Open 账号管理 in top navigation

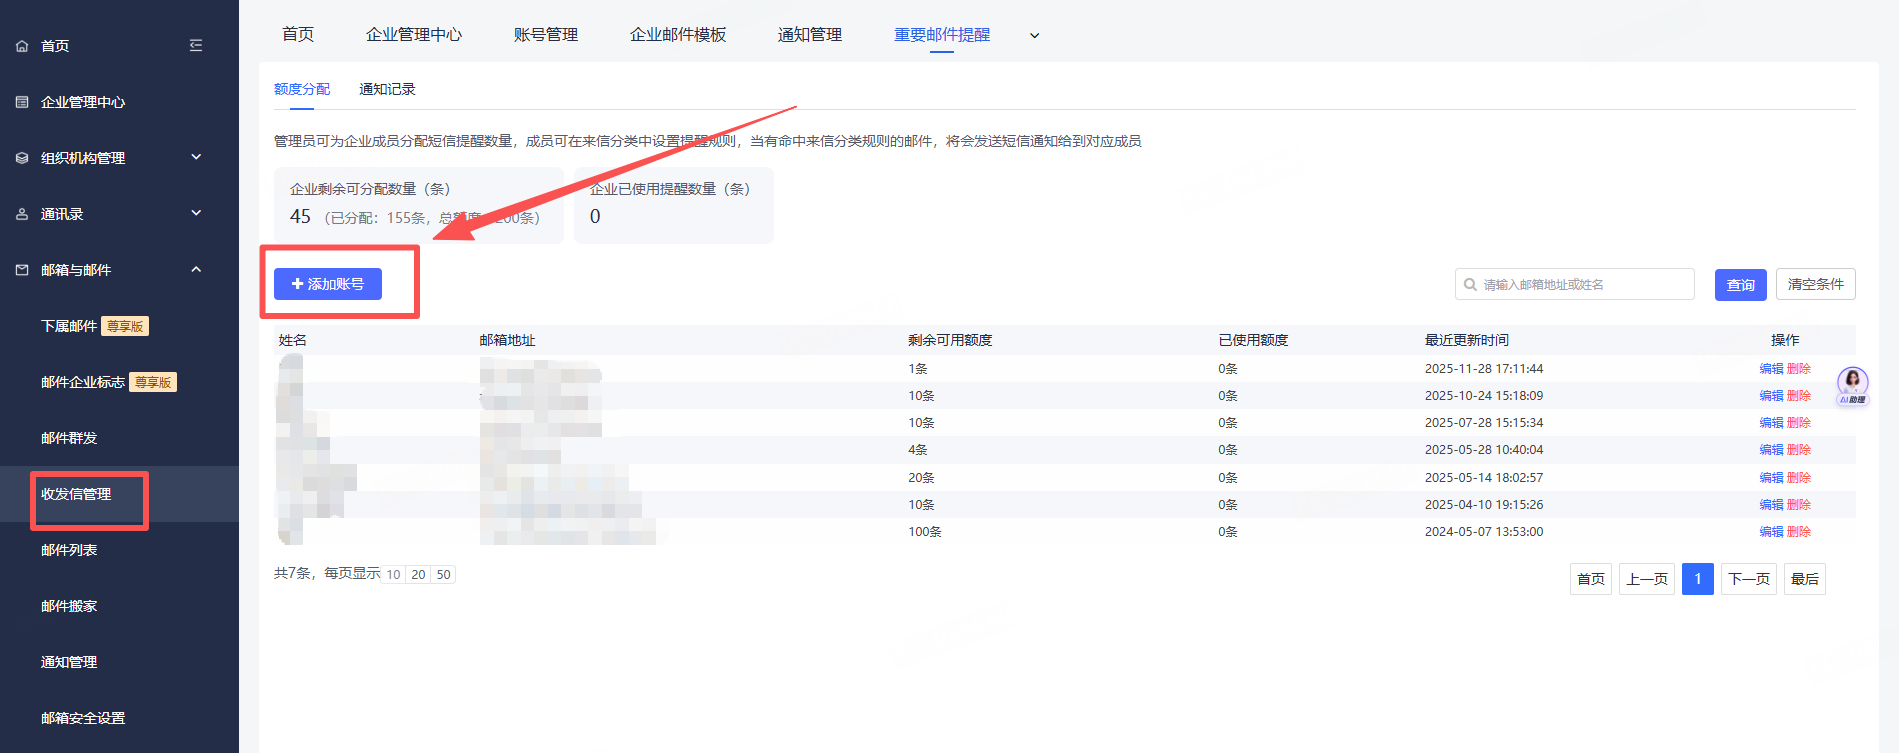[x=546, y=35]
